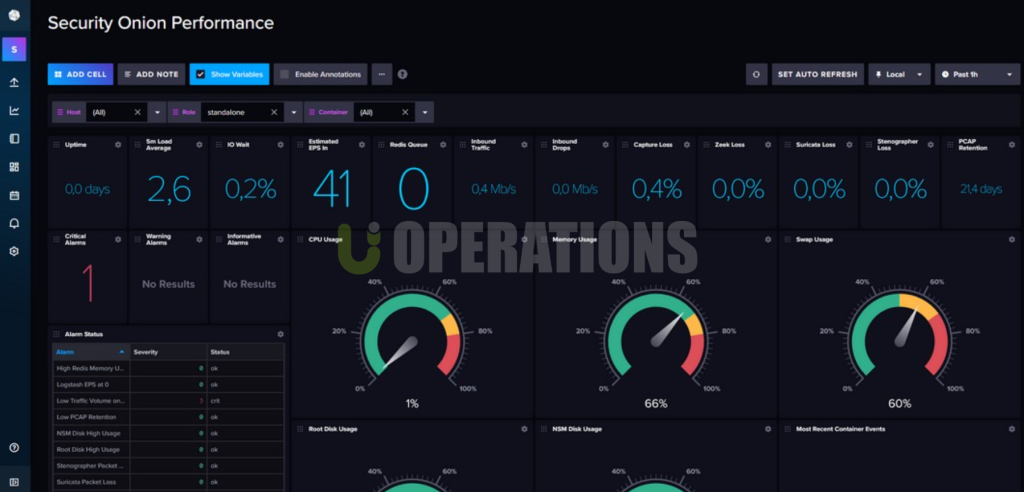Open the Local timezone dropdown

[x=899, y=74]
